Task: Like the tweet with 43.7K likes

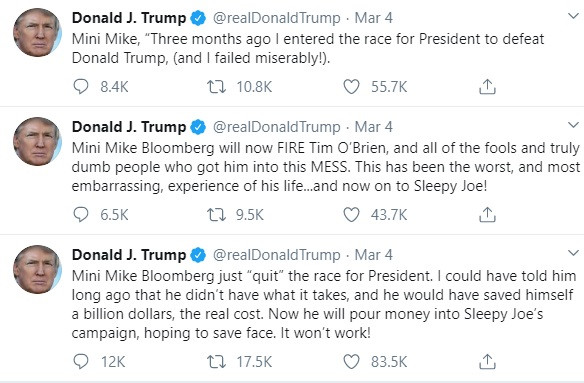Action: click(x=351, y=215)
